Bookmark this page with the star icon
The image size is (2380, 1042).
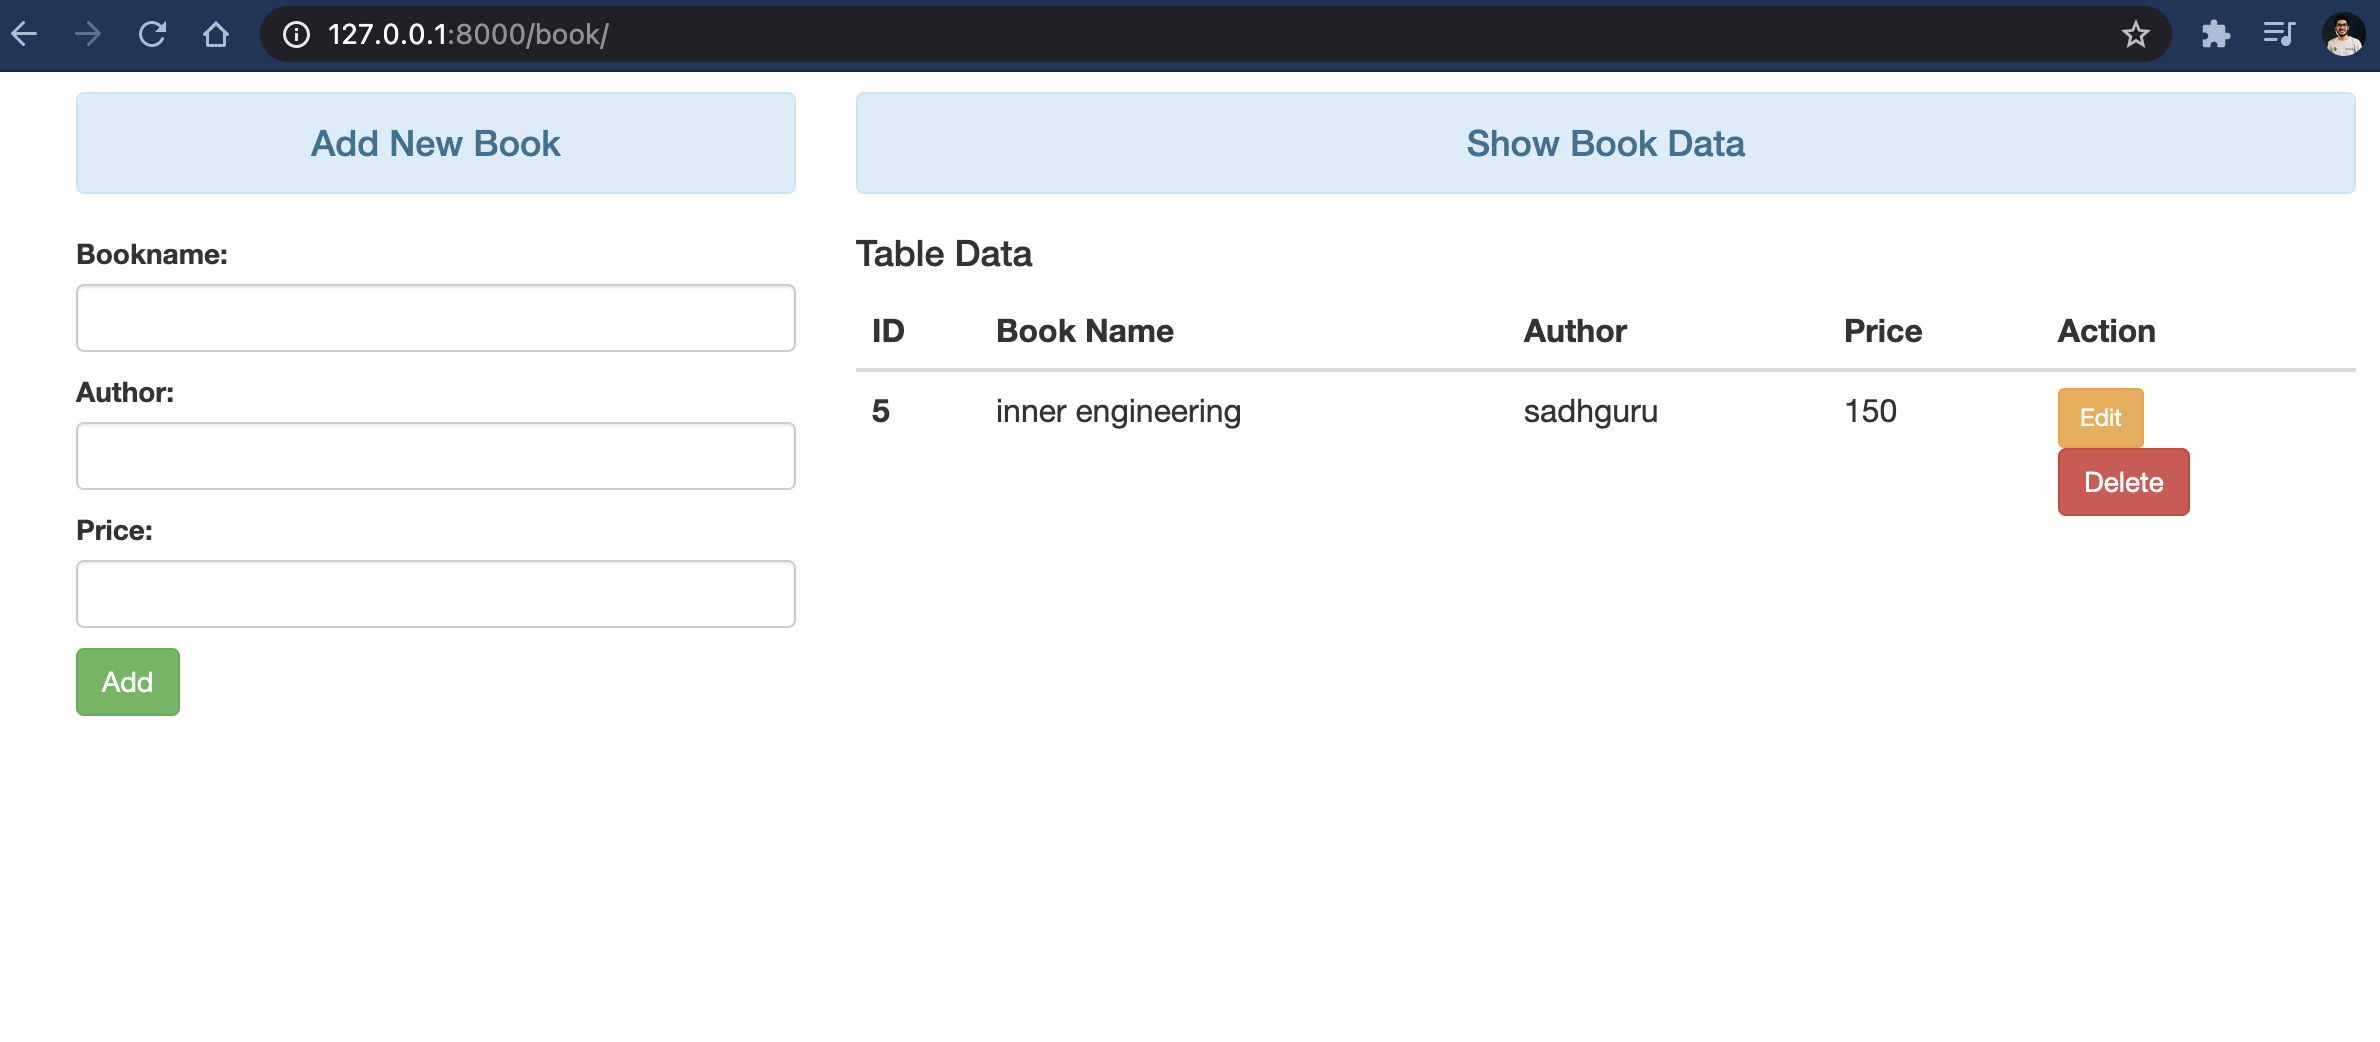2136,35
